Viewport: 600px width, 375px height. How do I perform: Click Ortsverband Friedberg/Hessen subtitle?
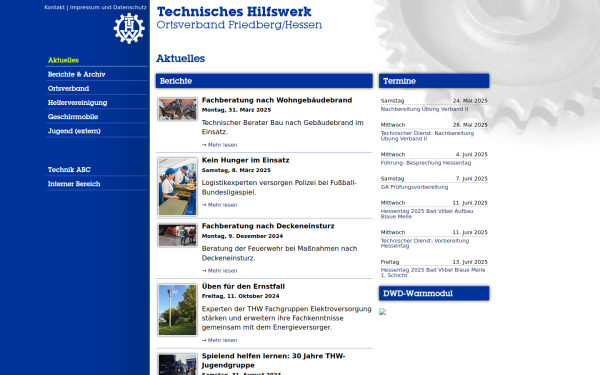239,25
